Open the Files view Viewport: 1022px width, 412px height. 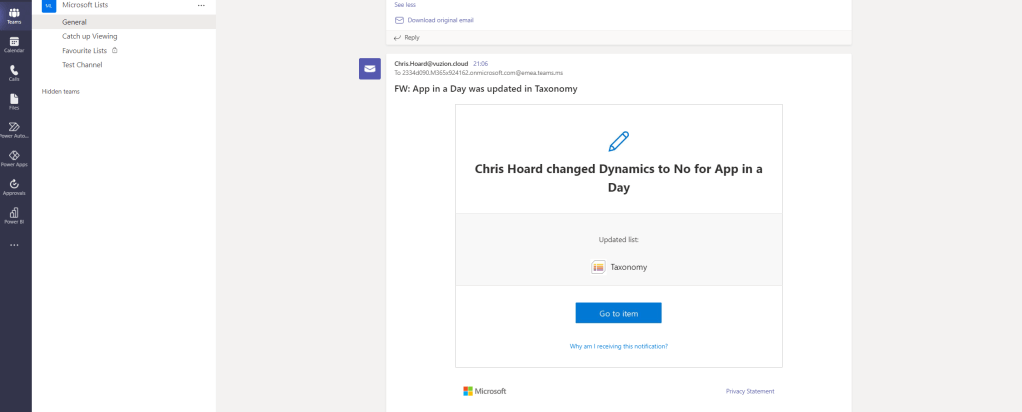click(x=14, y=101)
